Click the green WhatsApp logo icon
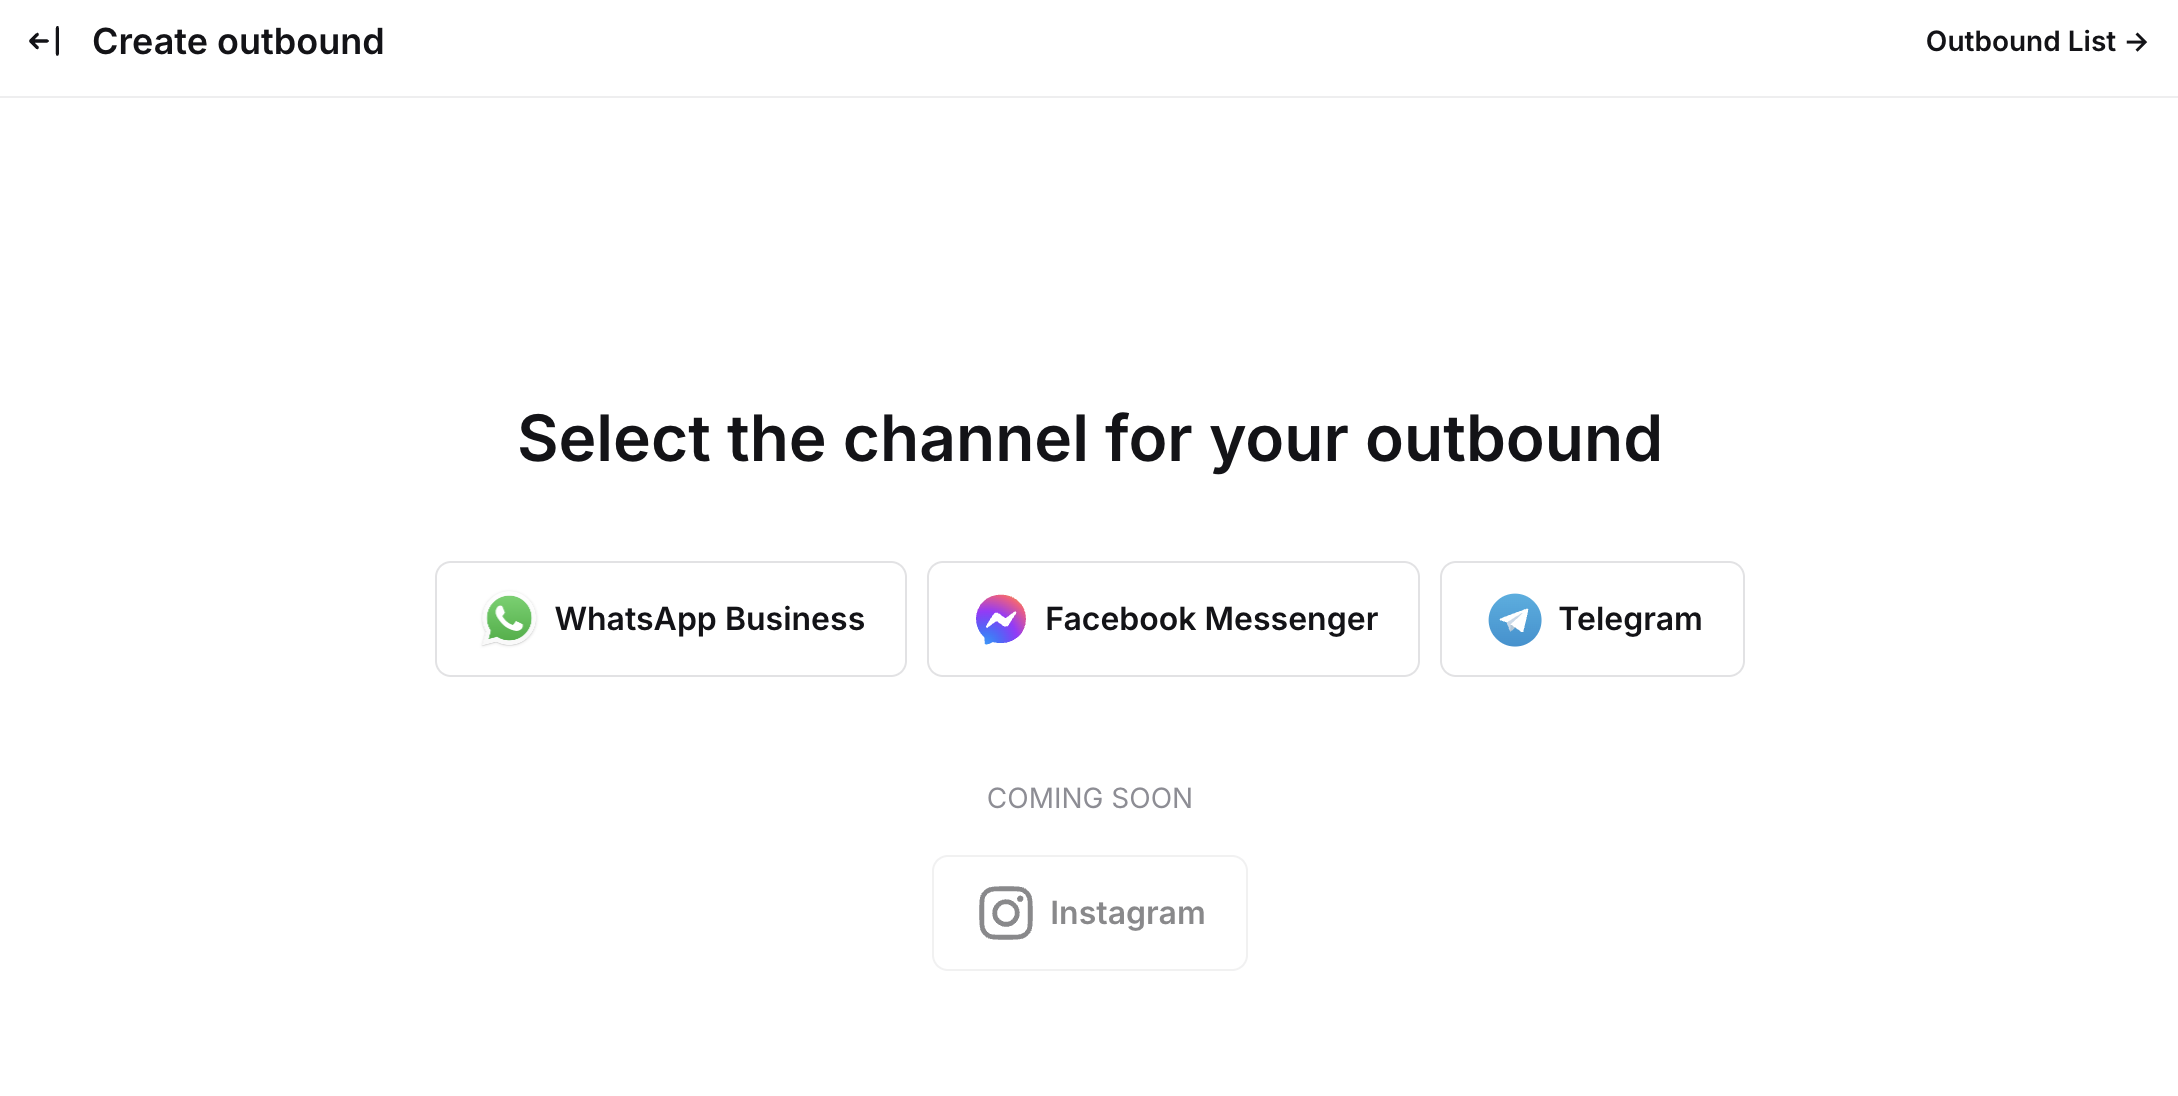This screenshot has height=1096, width=2178. pos(509,619)
